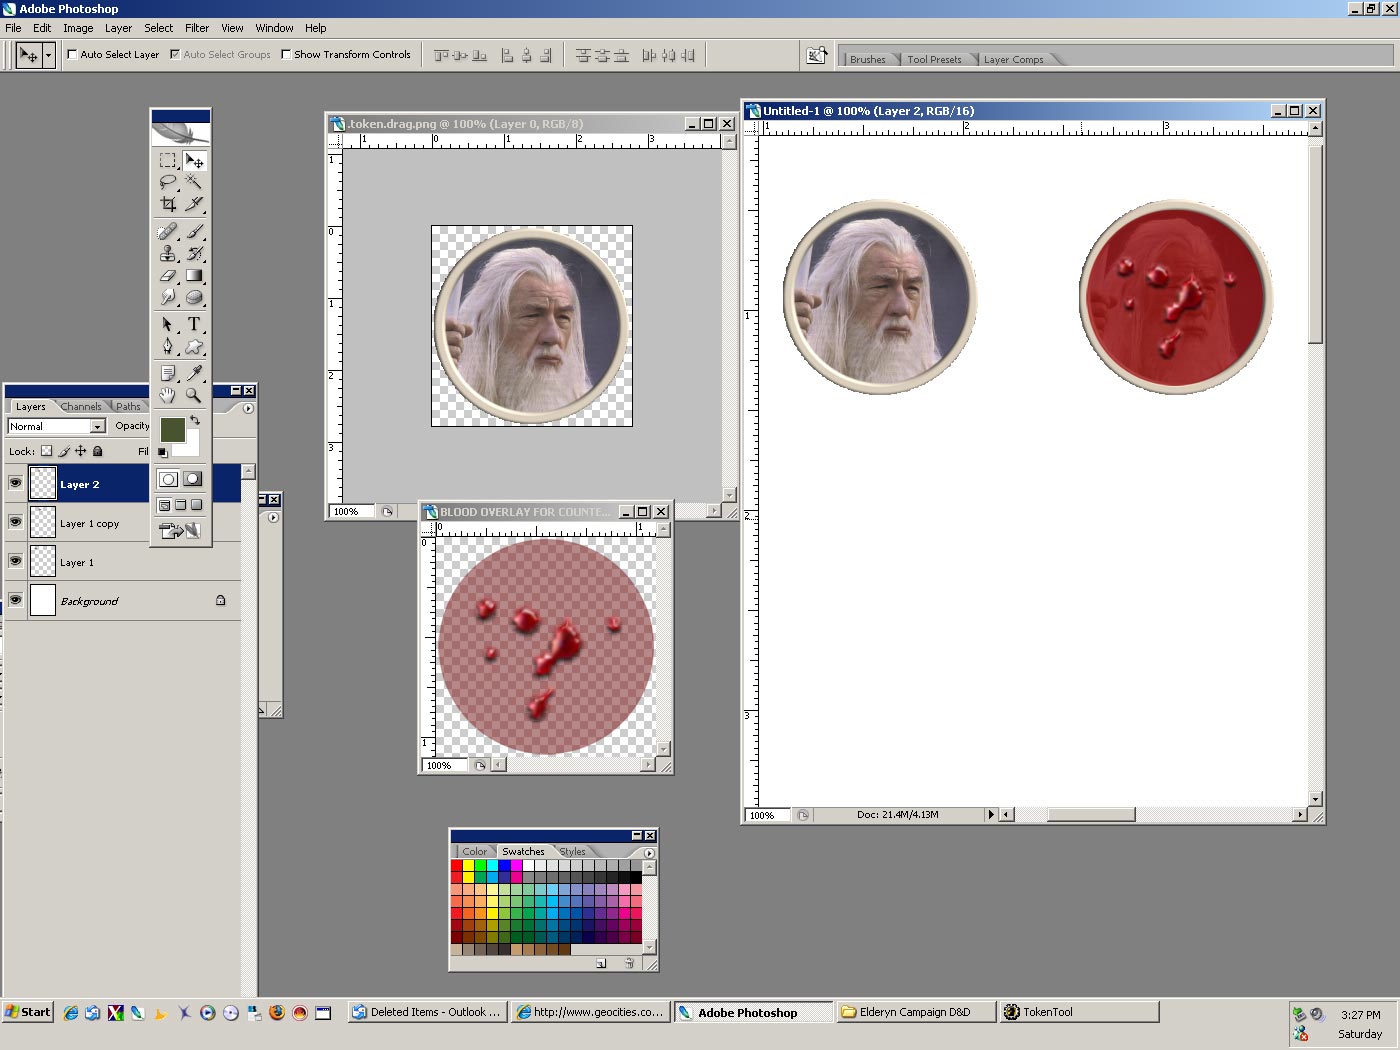Screen dimensions: 1400x1050
Task: Pick the Gradient tool
Action: (194, 276)
